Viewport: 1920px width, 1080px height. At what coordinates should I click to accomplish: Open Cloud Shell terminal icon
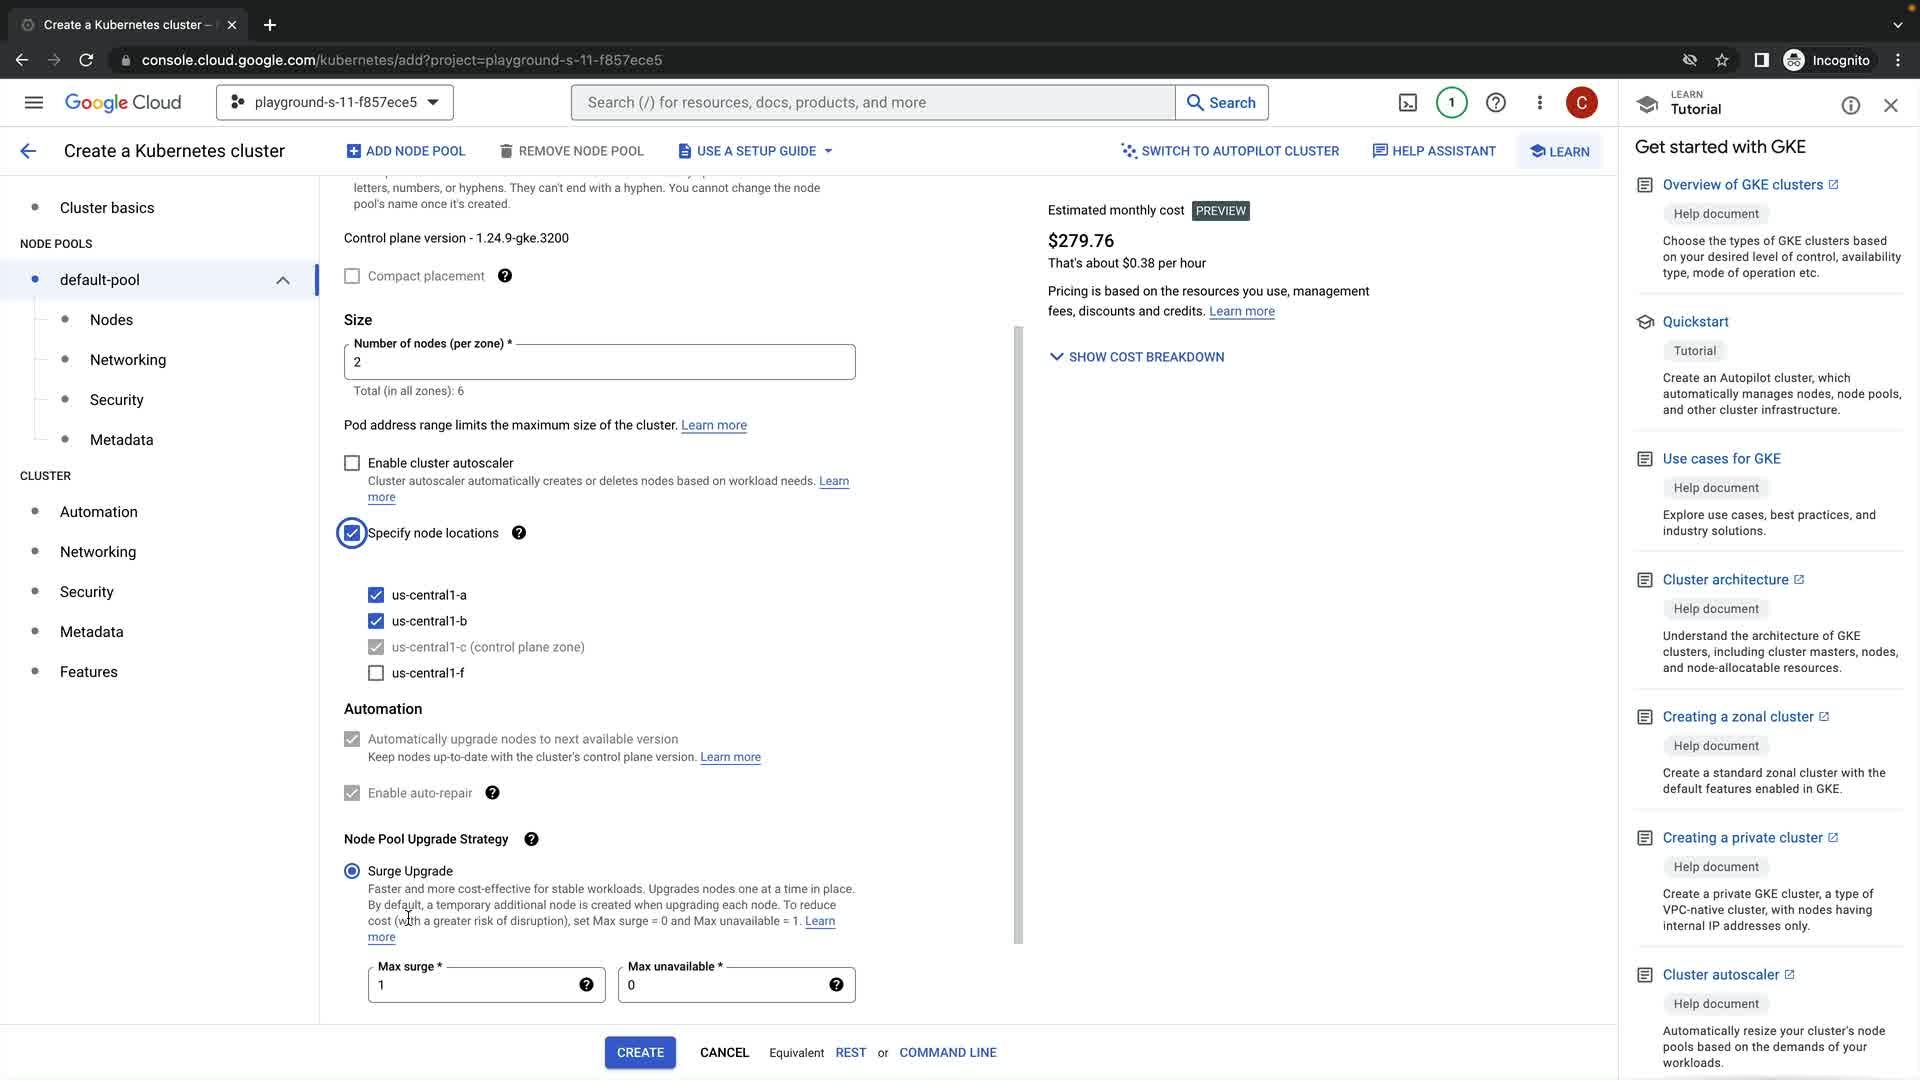[1407, 103]
